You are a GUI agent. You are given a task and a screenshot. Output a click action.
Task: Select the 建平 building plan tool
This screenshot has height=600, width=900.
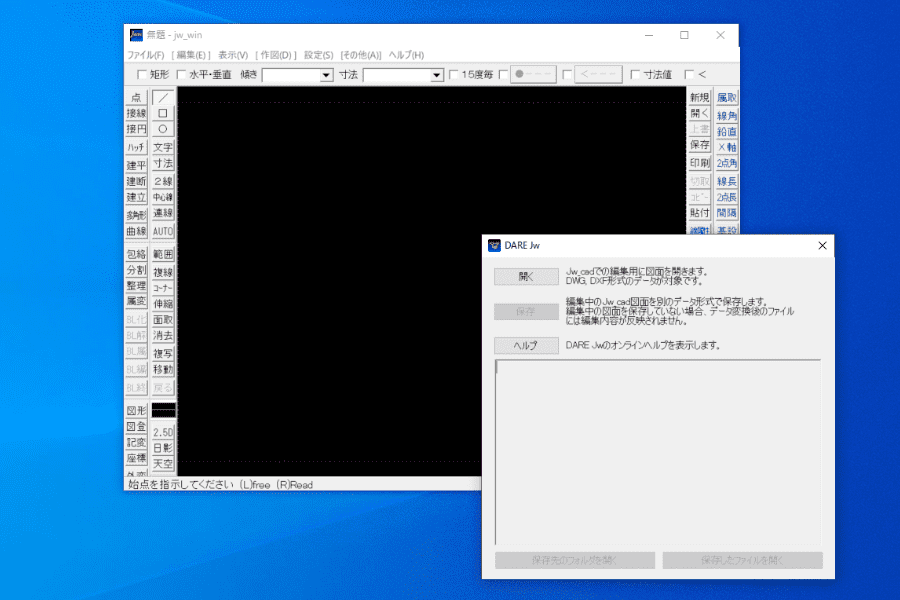[x=136, y=165]
